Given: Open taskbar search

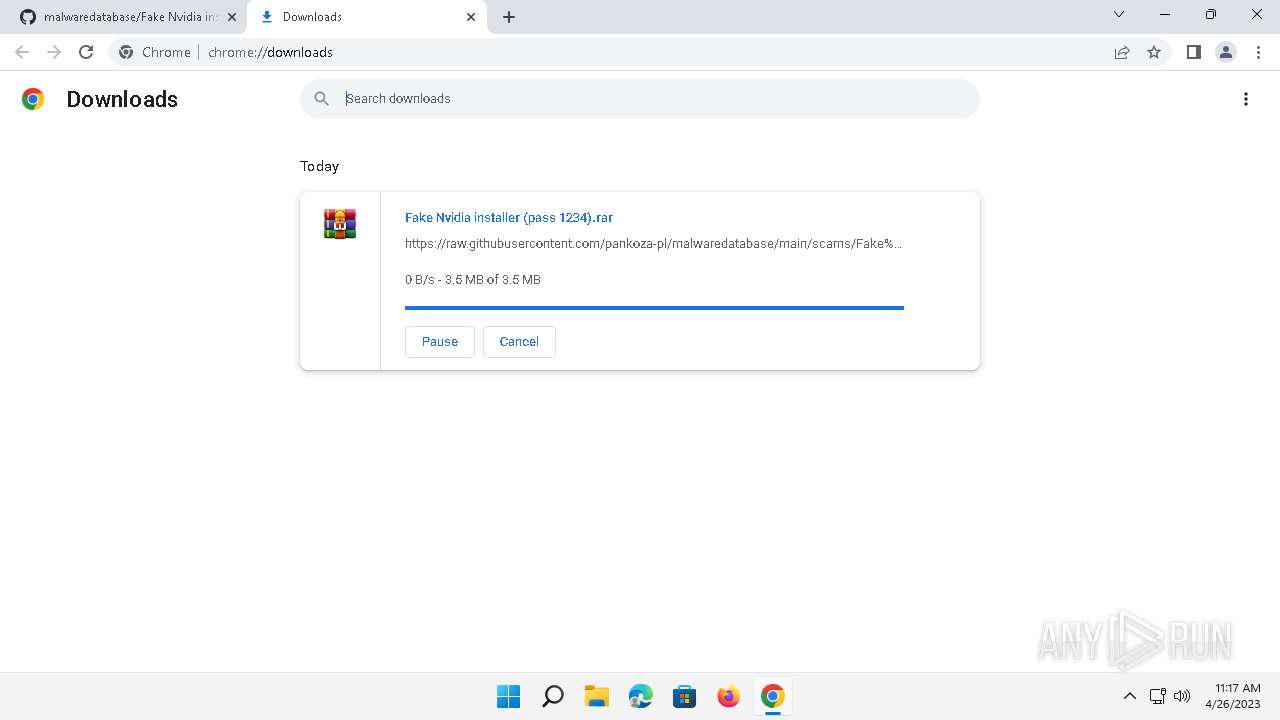Looking at the screenshot, I should [553, 696].
